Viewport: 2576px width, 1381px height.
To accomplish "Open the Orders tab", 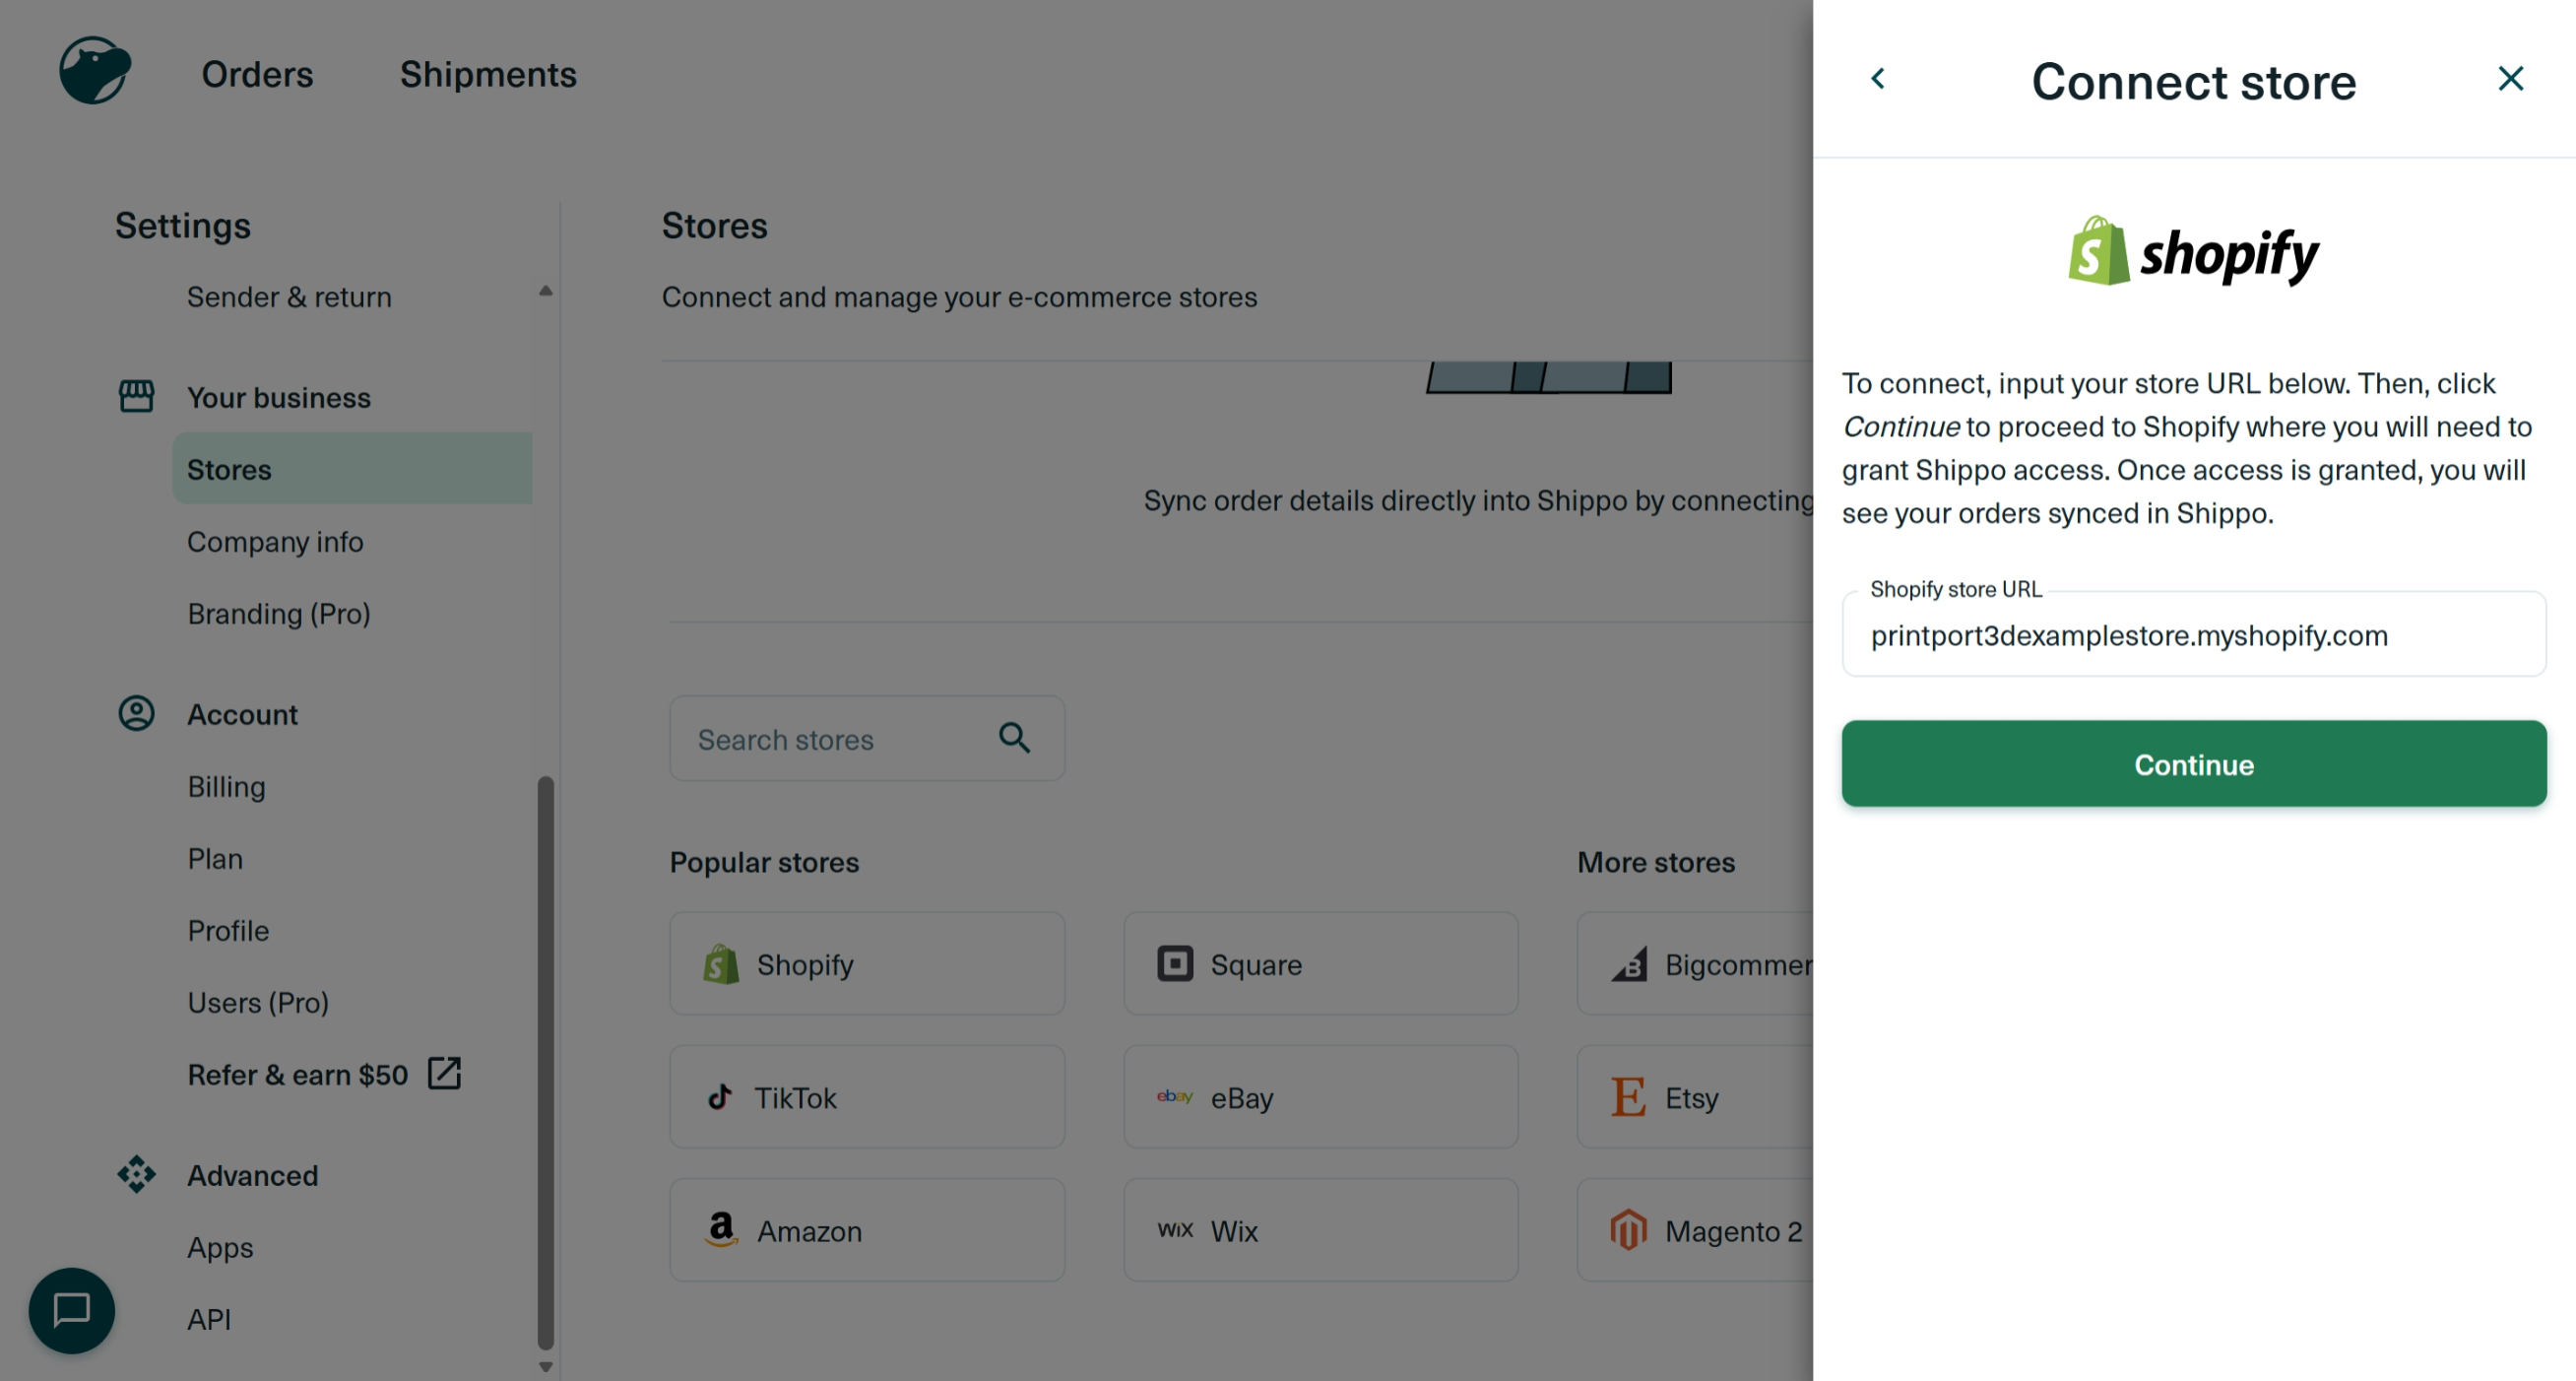I will [x=257, y=74].
